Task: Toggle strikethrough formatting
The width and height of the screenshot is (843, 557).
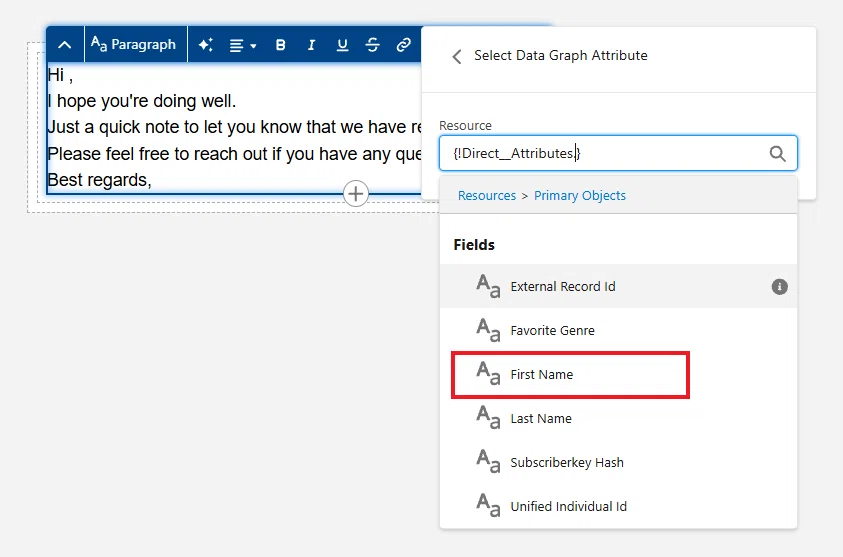Action: (373, 45)
